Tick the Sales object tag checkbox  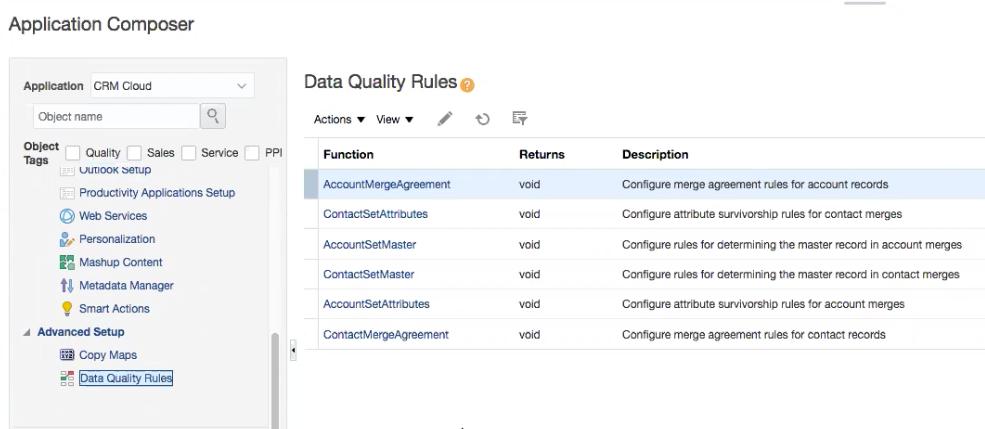pos(135,153)
